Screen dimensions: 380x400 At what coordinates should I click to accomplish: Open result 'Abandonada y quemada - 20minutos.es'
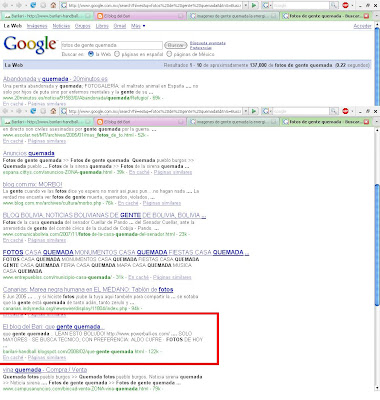[55, 79]
